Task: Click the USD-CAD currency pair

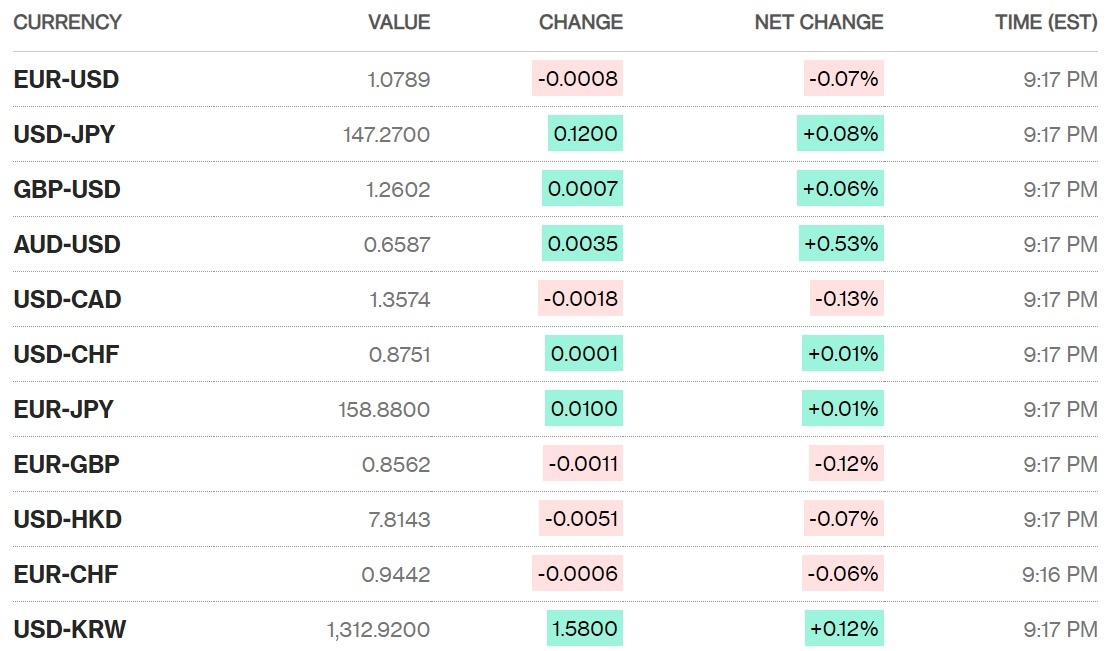Action: point(68,299)
